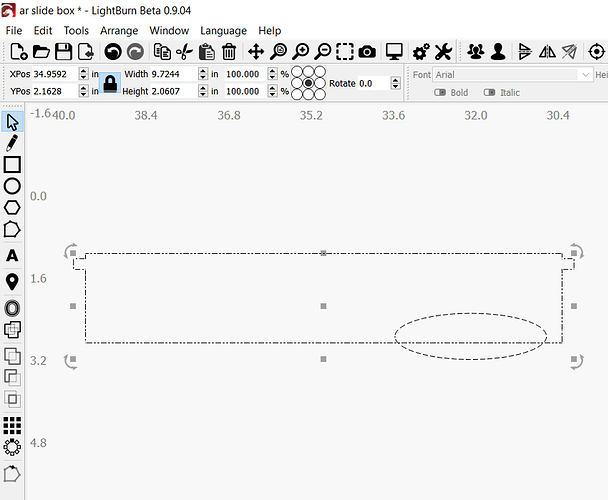Click XPos input field
Image resolution: width=608 pixels, height=500 pixels.
point(55,74)
